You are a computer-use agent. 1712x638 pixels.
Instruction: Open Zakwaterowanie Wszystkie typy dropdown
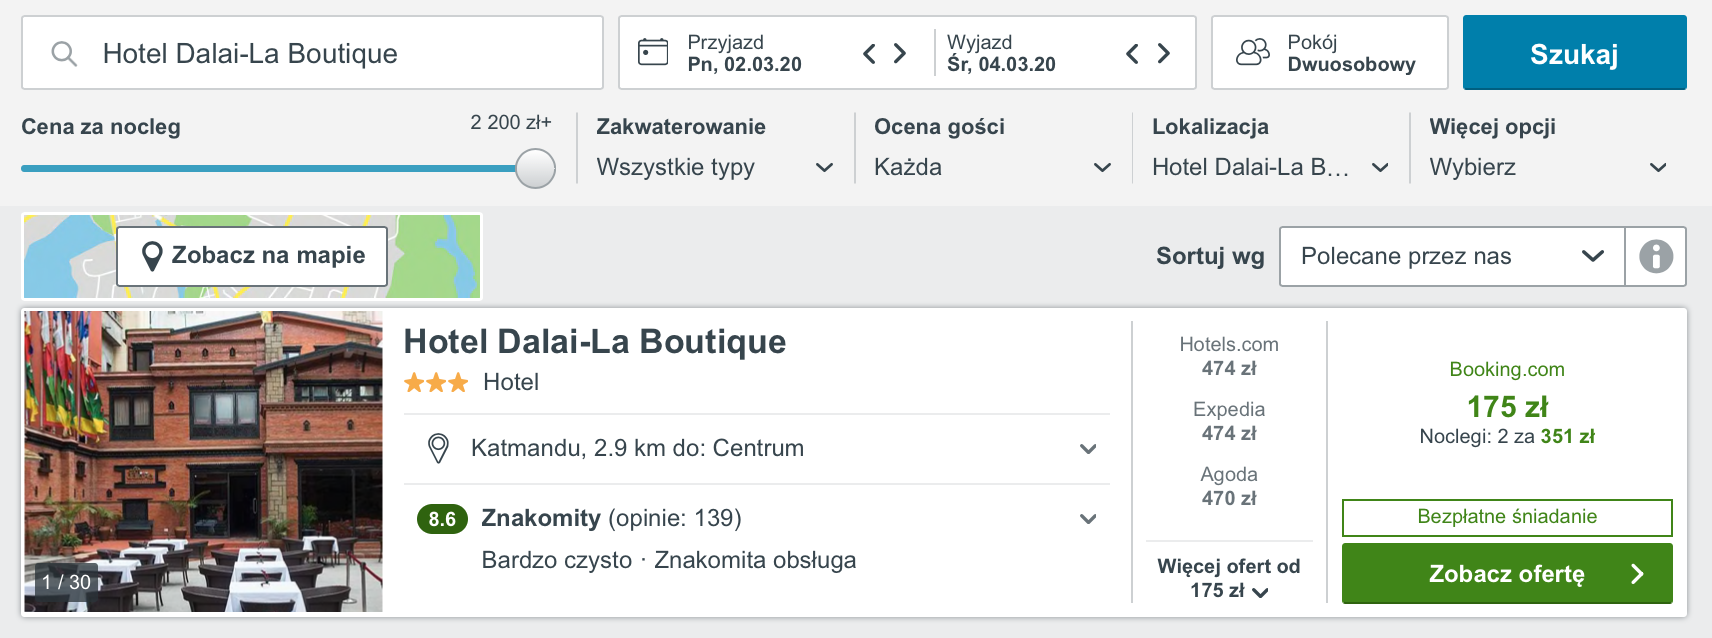point(715,167)
